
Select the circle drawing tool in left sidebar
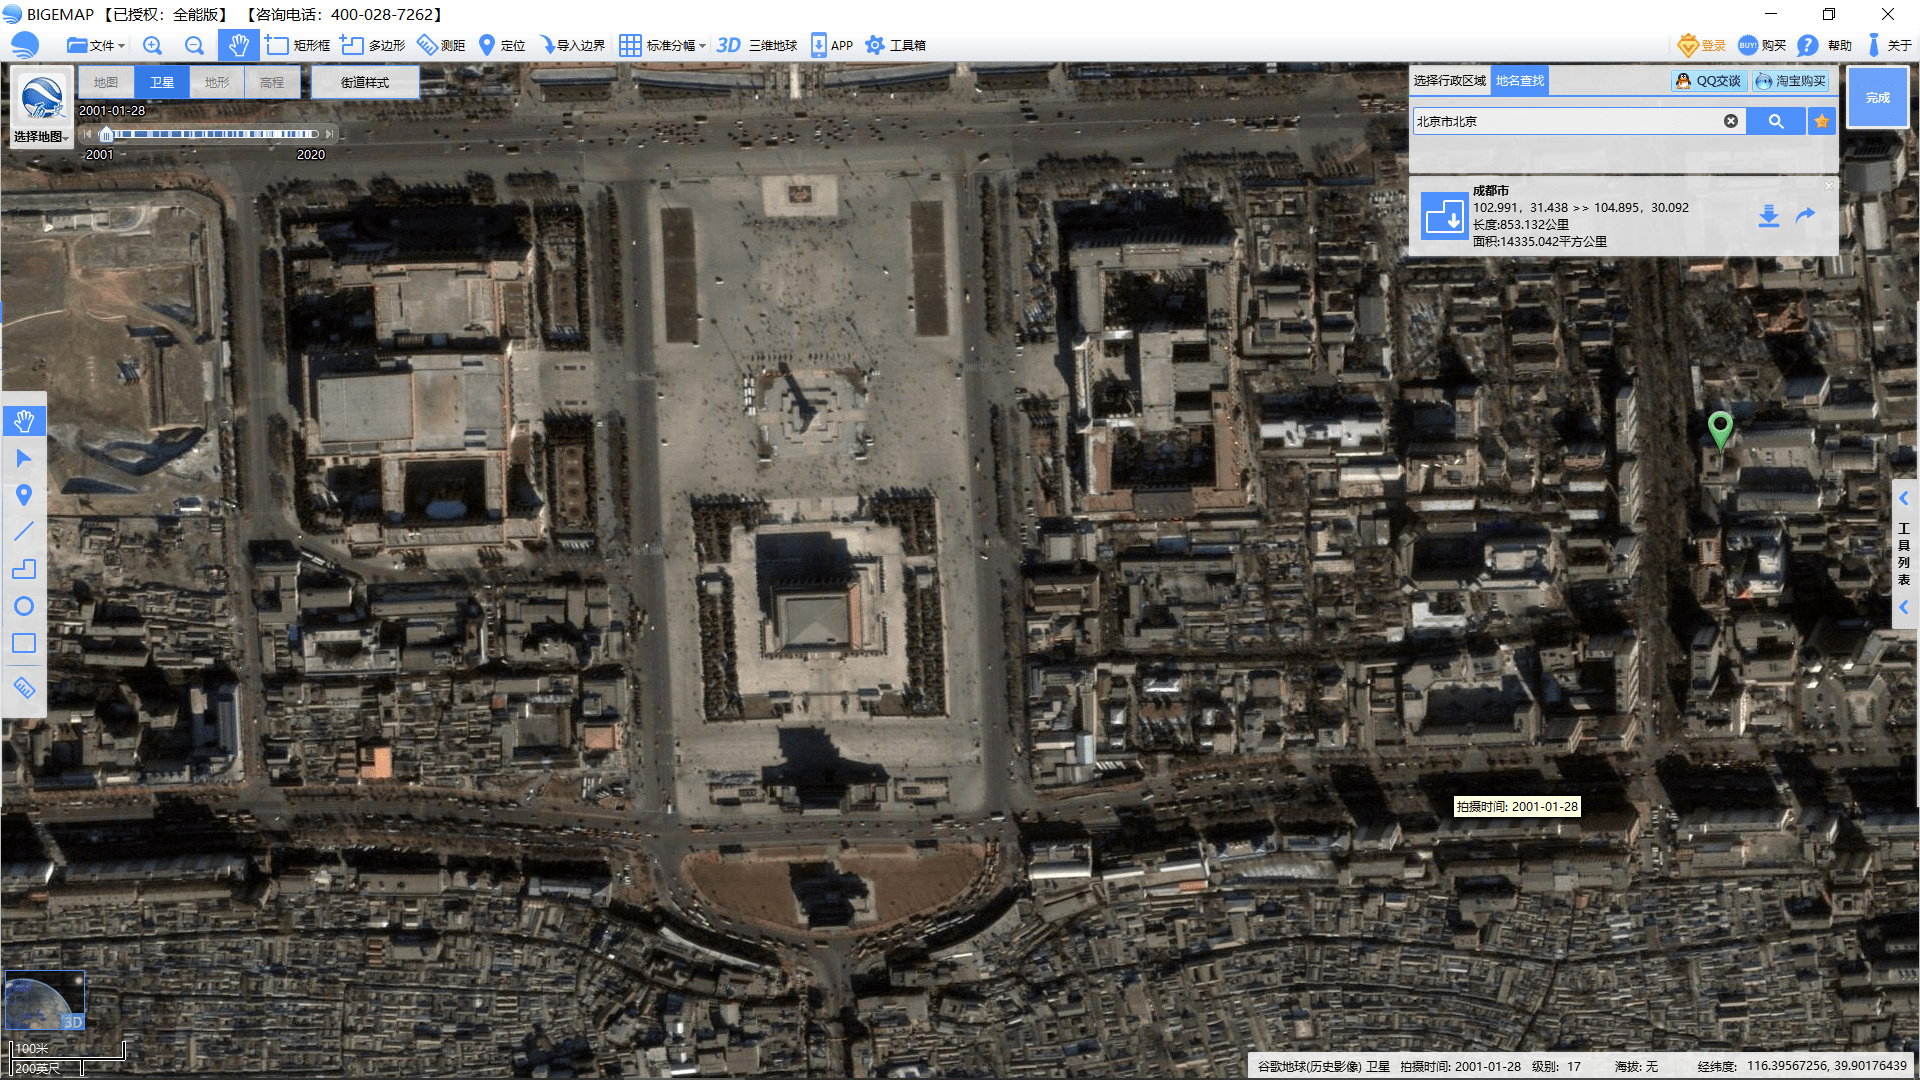pos(24,606)
